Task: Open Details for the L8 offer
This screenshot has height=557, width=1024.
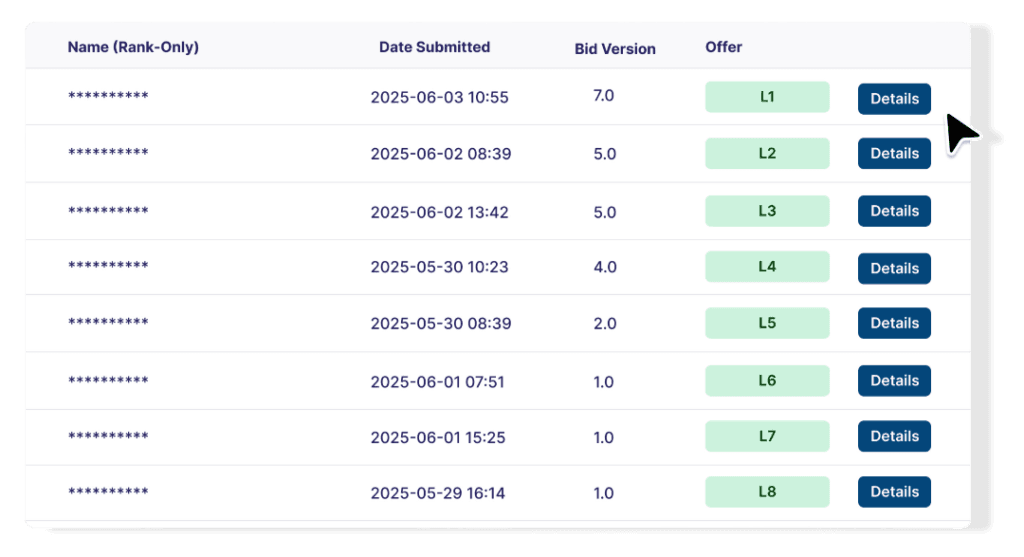Action: click(894, 491)
